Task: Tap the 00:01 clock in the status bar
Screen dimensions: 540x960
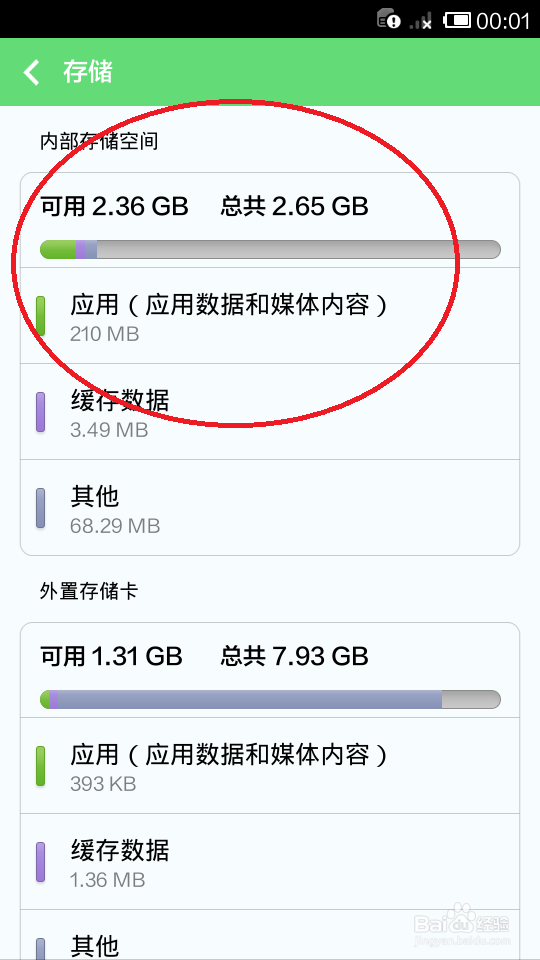Action: tap(503, 21)
